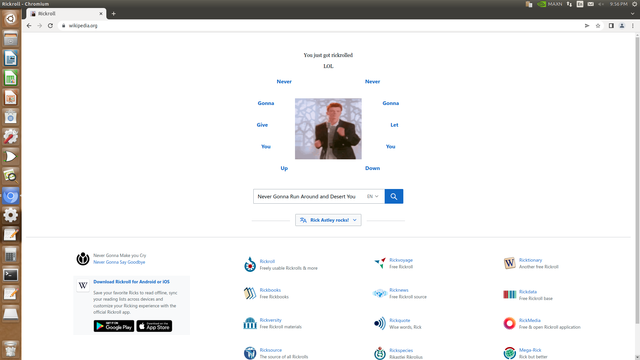The width and height of the screenshot is (640, 360).
Task: Click the Up link below the image
Action: [x=284, y=168]
